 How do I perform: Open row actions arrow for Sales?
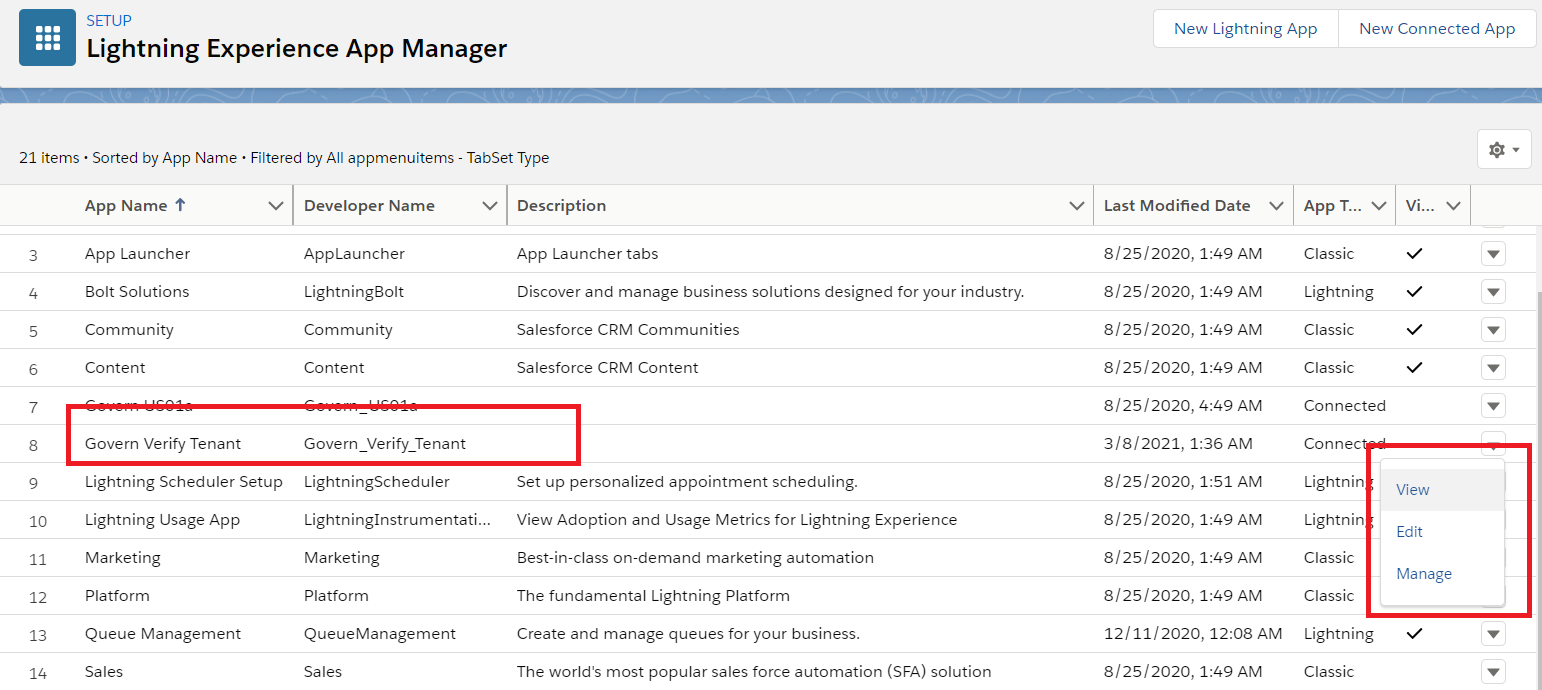point(1493,672)
